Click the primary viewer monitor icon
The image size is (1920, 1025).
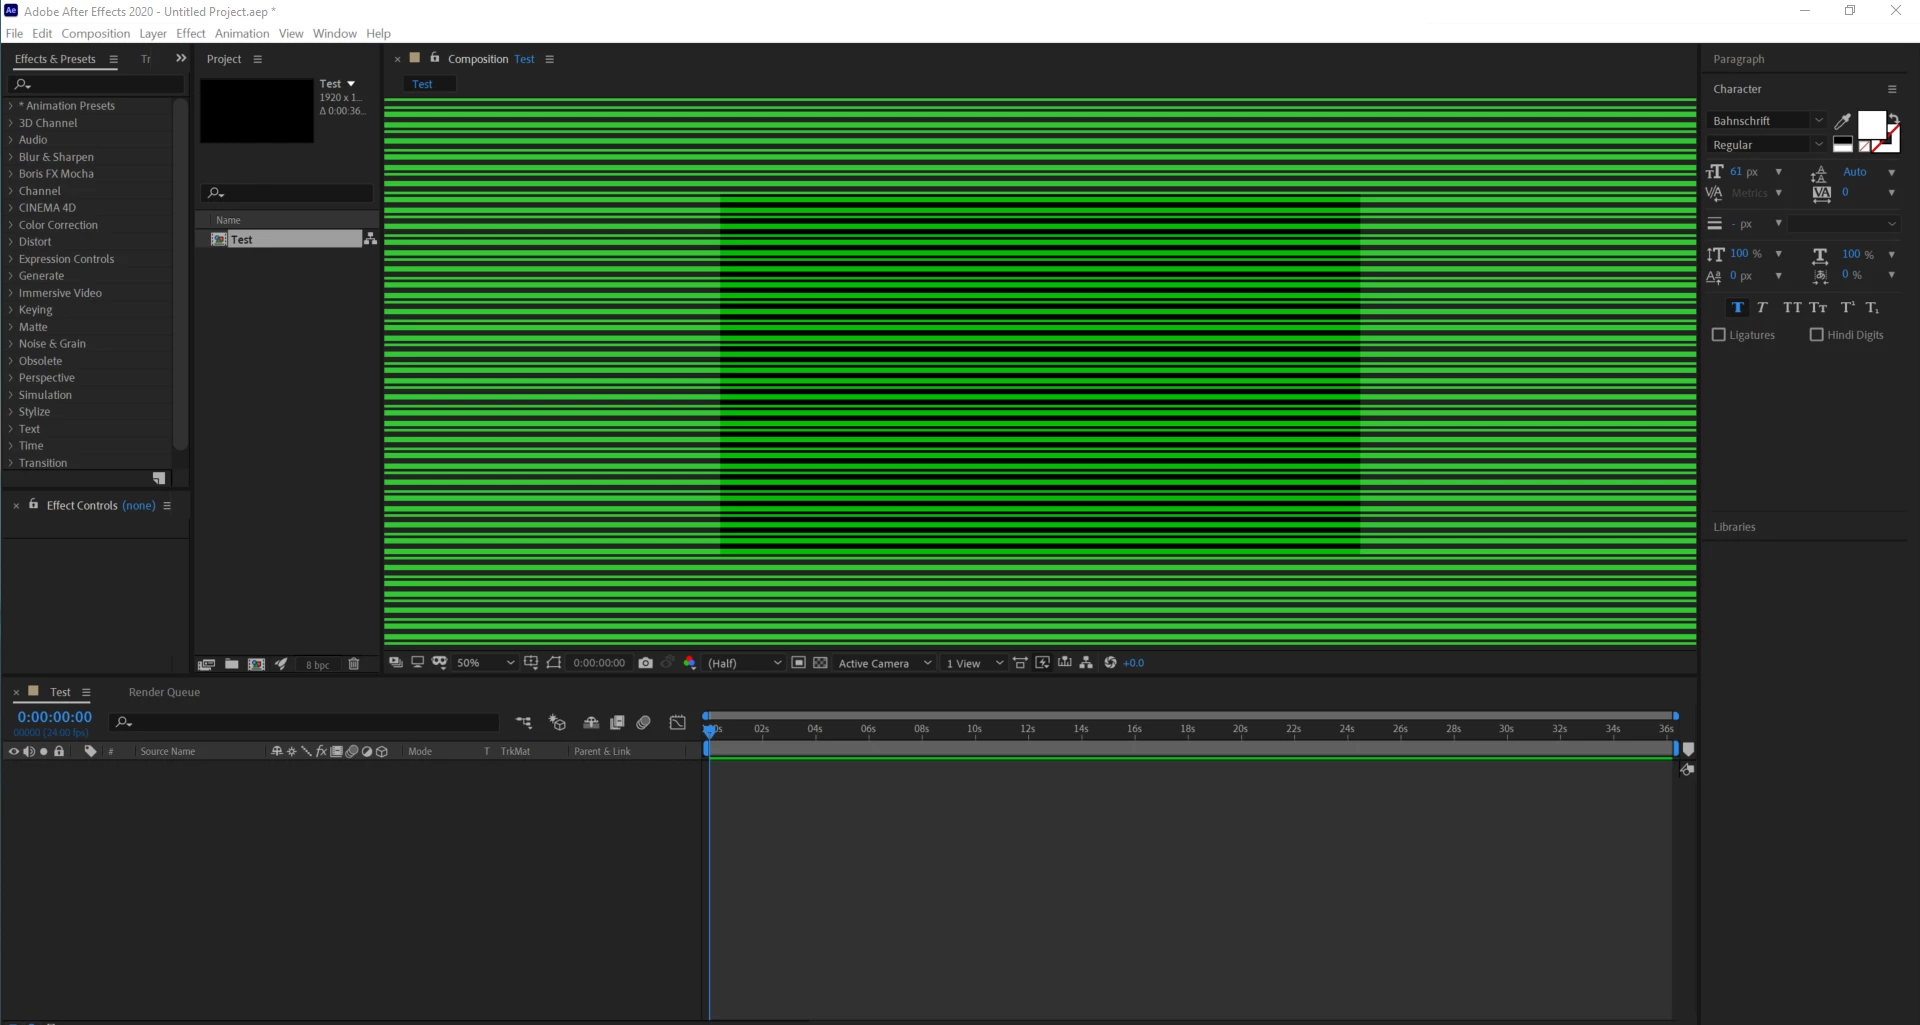pos(418,663)
